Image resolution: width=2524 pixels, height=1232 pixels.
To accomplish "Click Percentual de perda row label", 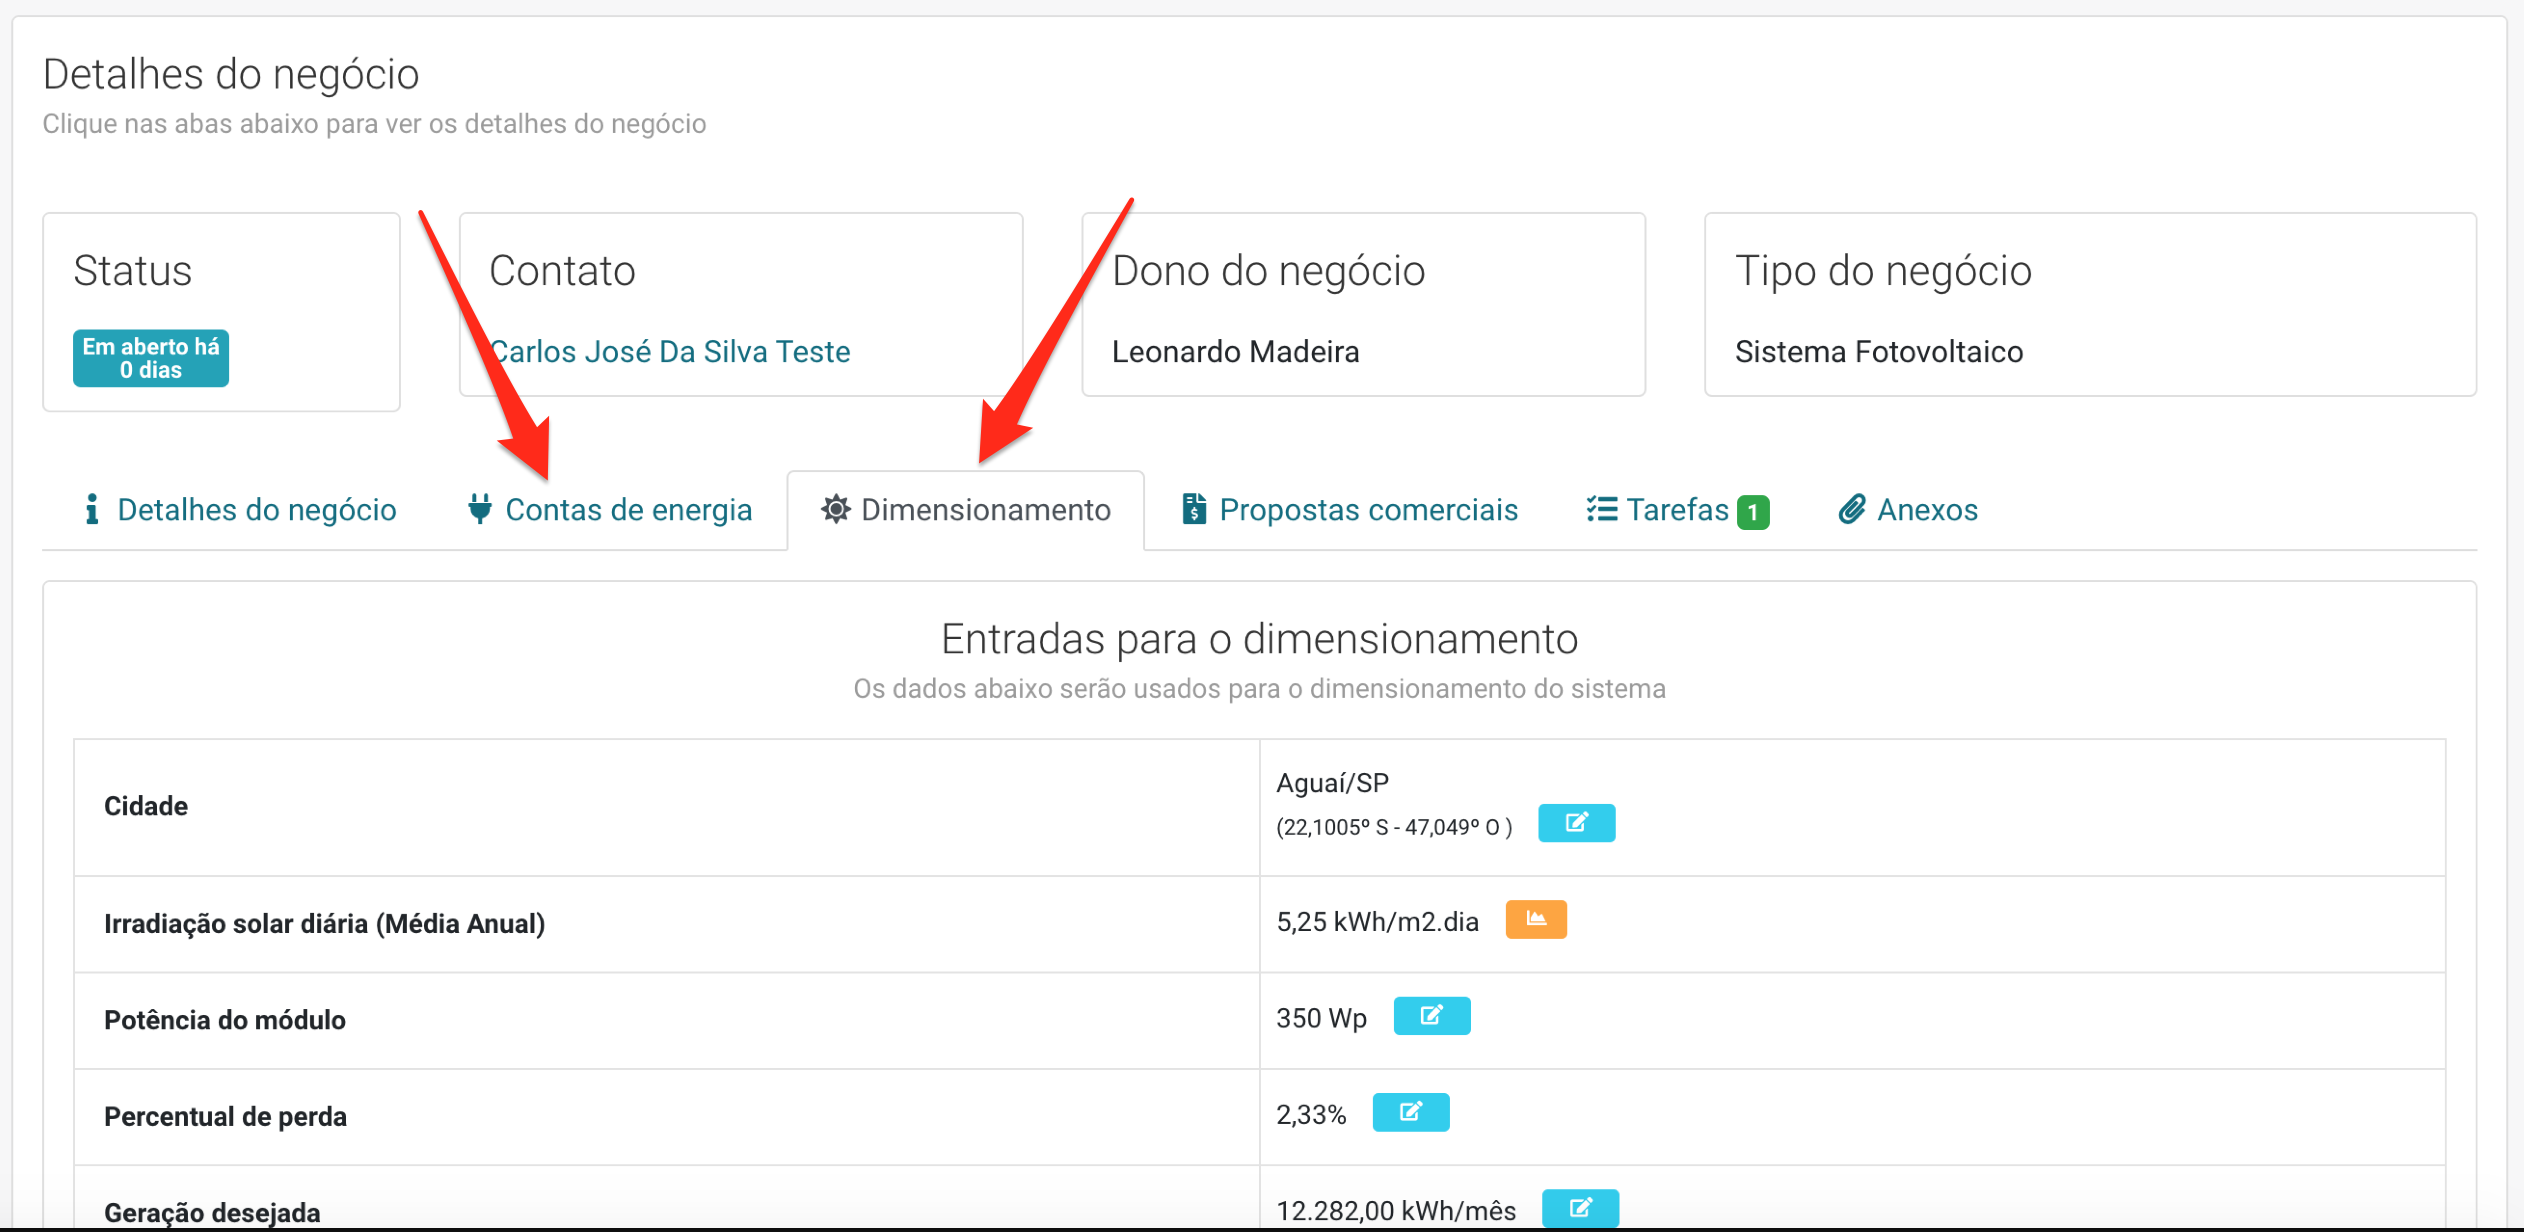I will [225, 1116].
